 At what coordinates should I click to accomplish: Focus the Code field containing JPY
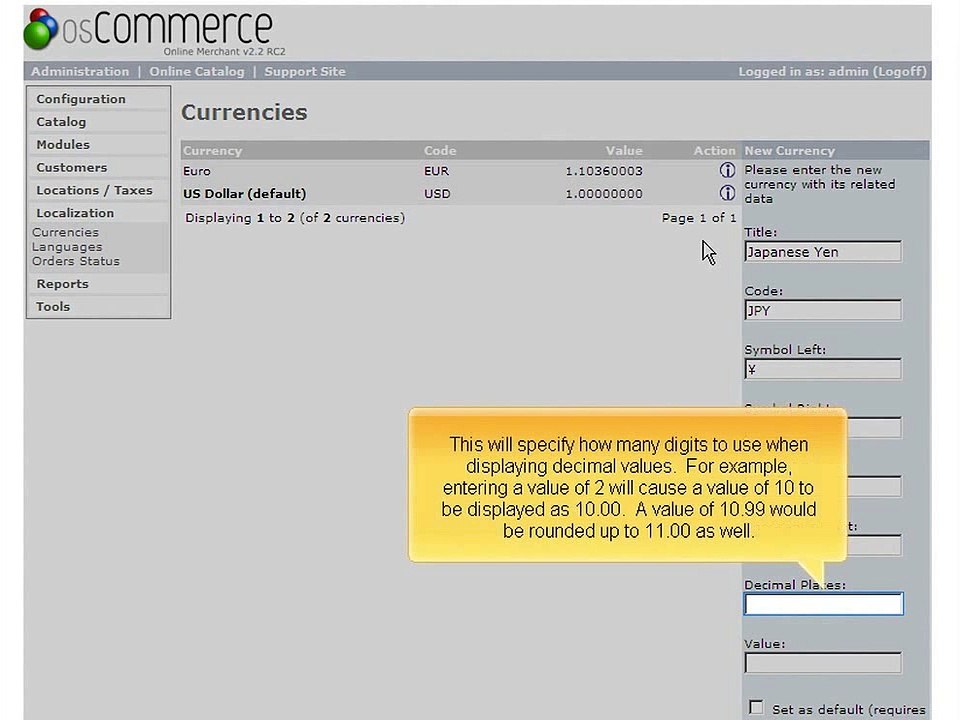click(823, 310)
